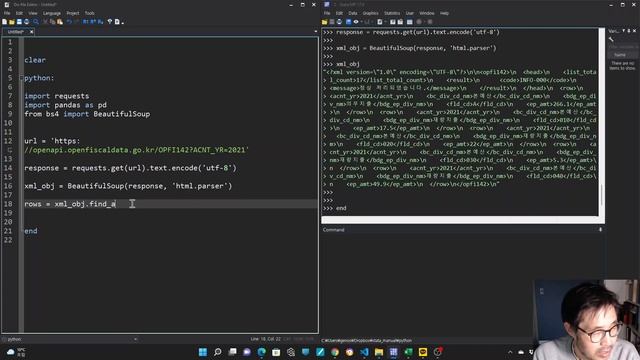Open Help menu in Stata window
This screenshot has width=640, height=360.
(444, 13)
